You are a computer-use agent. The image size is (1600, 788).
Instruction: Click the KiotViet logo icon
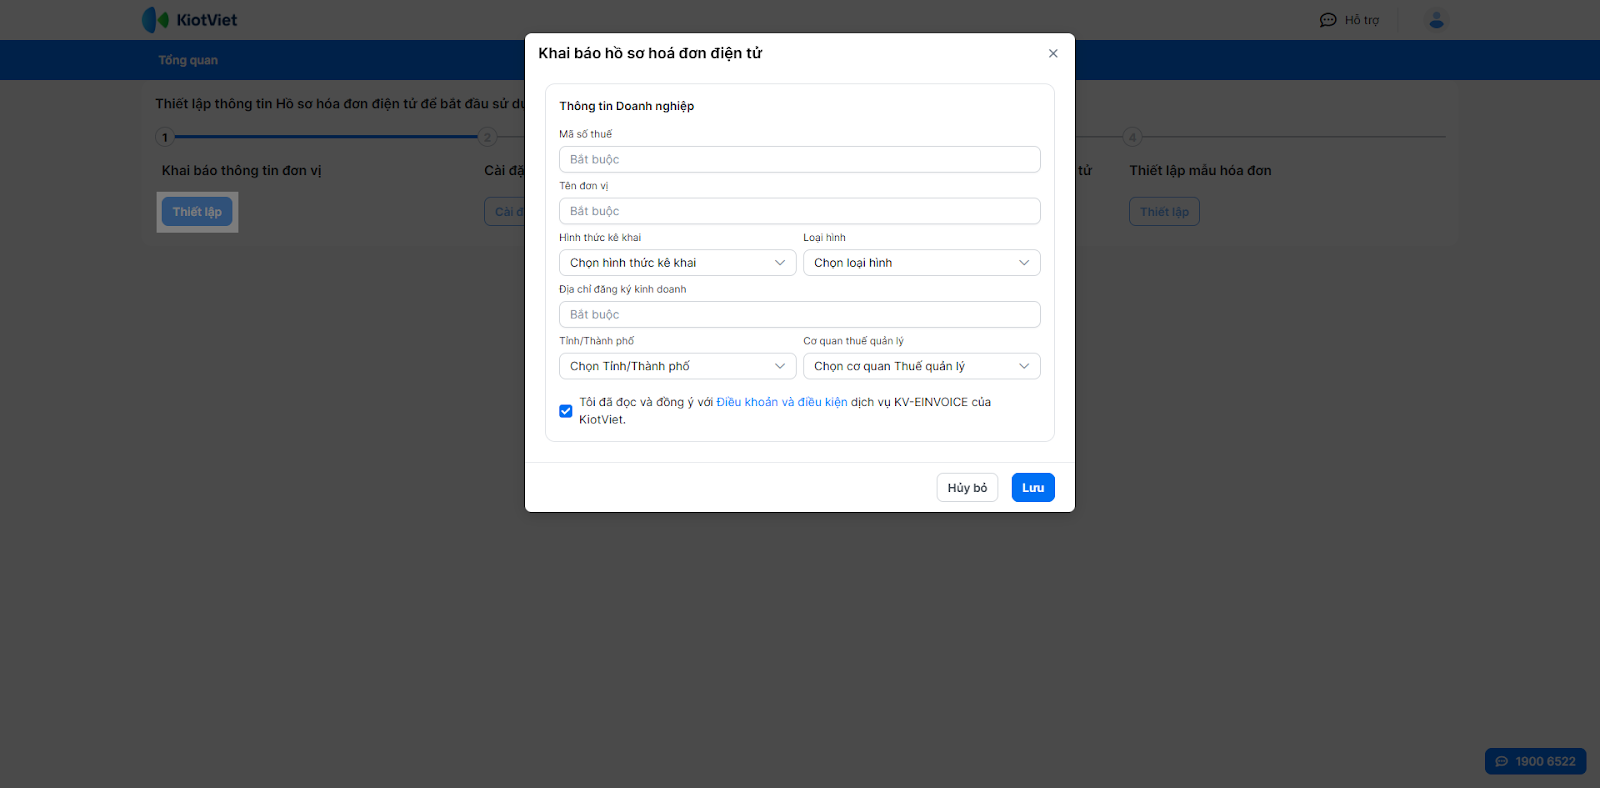155,20
